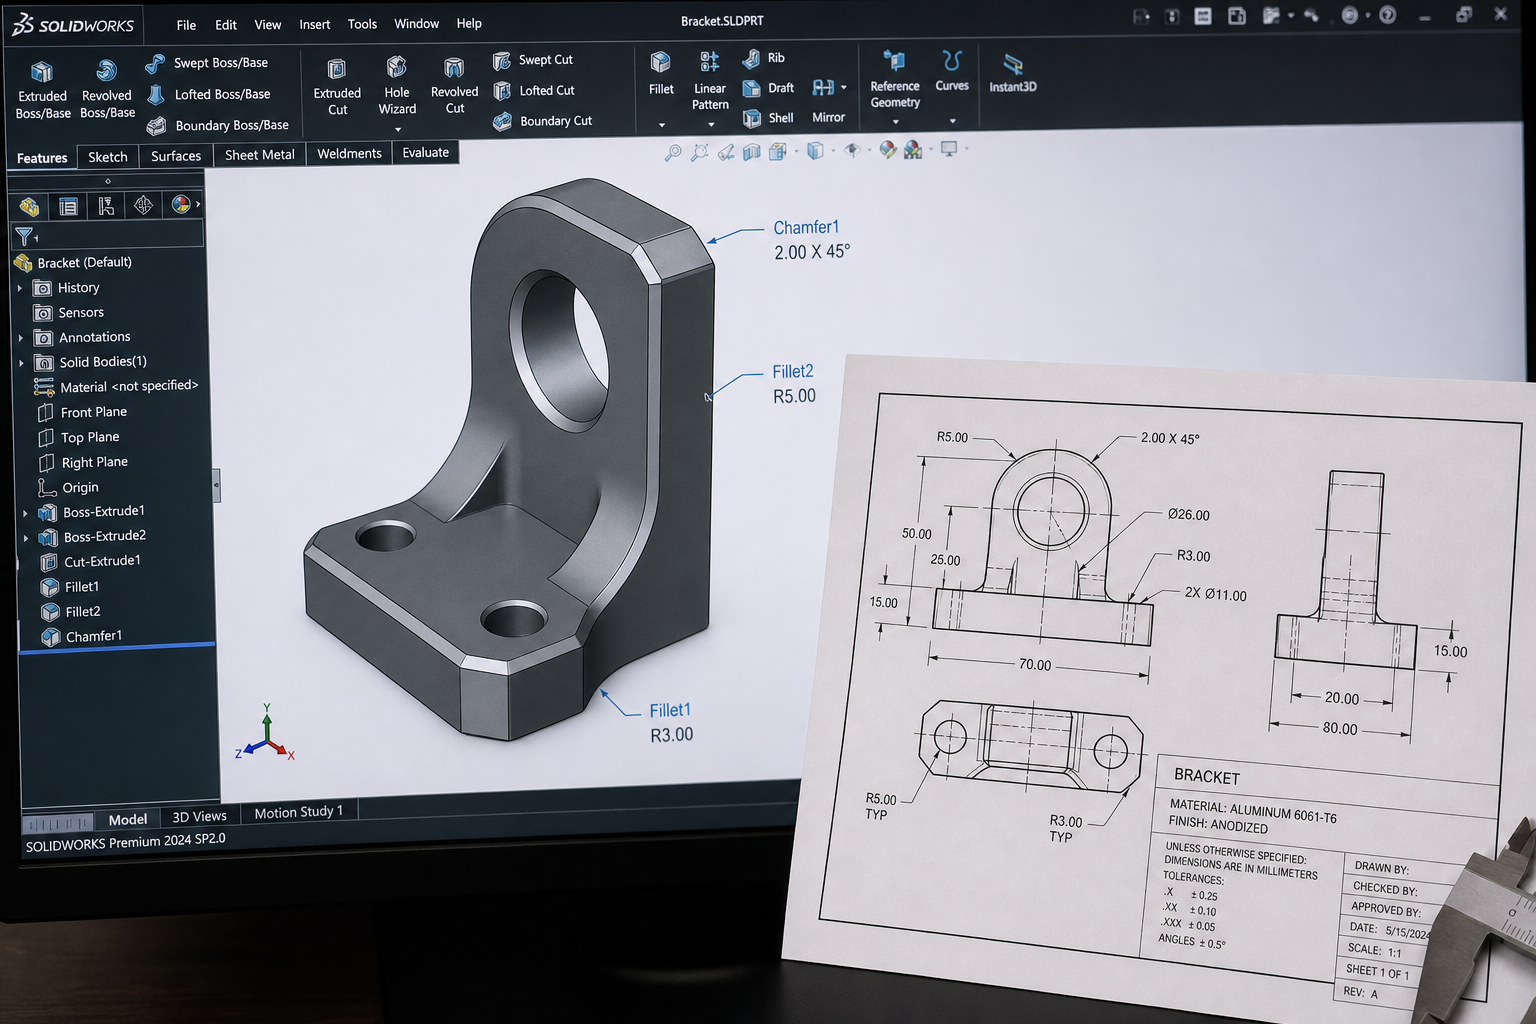Expand the History node
Viewport: 1536px width, 1024px height.
pos(19,288)
